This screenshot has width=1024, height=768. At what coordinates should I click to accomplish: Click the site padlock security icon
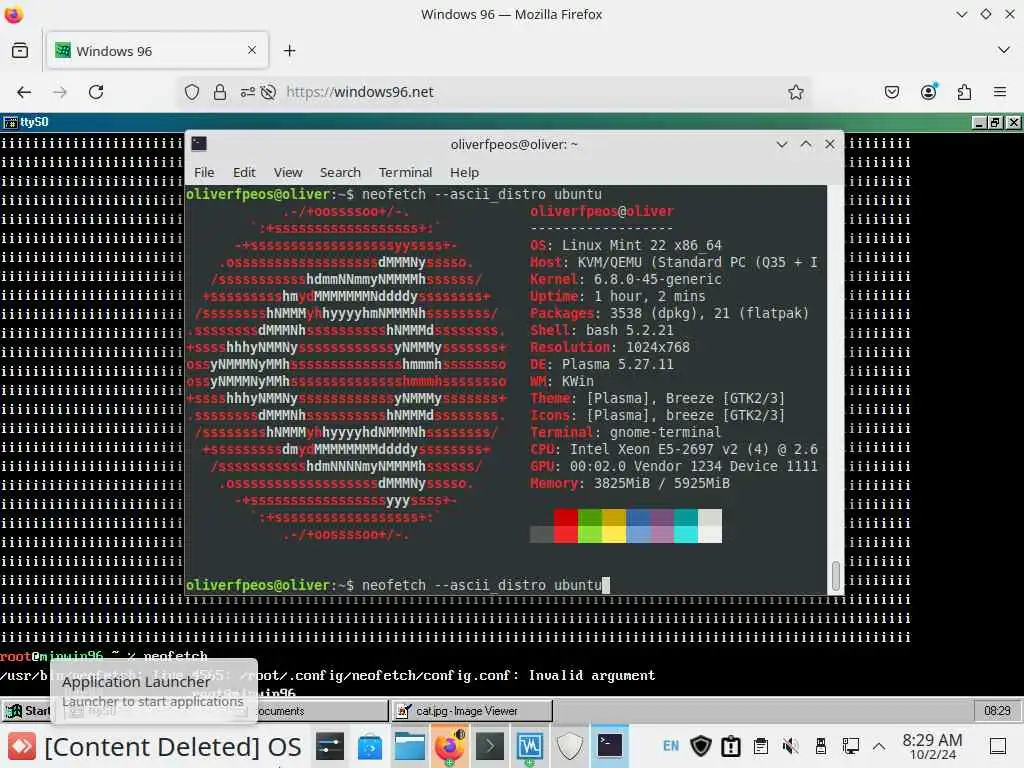[220, 92]
